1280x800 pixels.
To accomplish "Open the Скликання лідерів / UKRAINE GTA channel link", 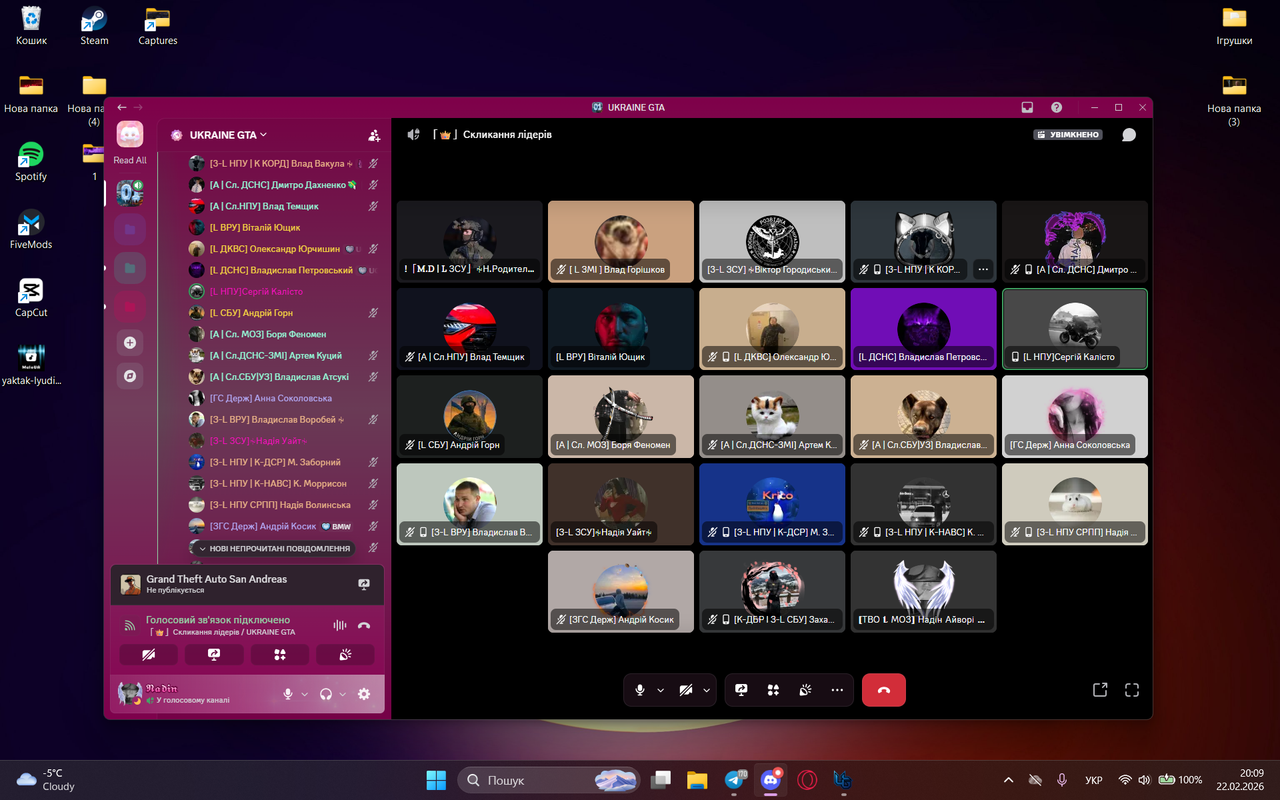I will (222, 632).
